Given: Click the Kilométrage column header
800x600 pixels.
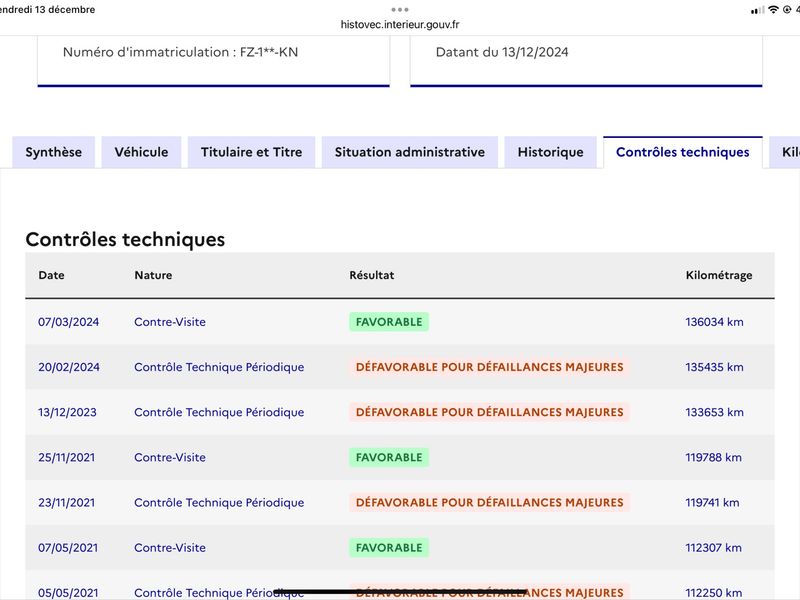Looking at the screenshot, I should coord(719,276).
